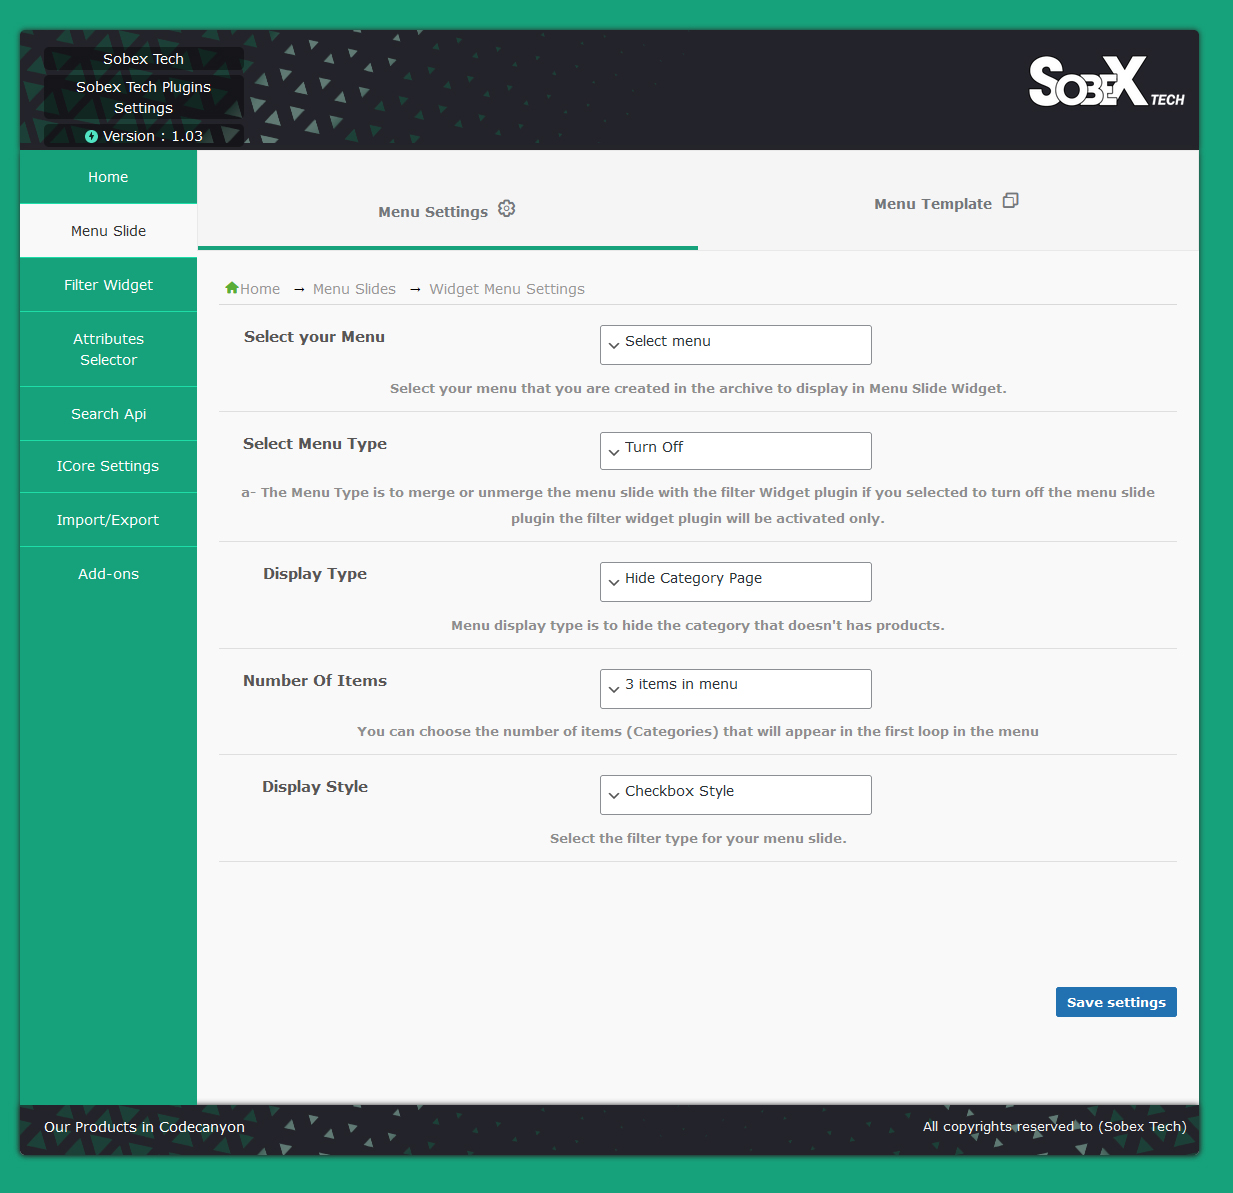The height and width of the screenshot is (1193, 1233).
Task: Open Add-ons in the sidebar
Action: 108,574
